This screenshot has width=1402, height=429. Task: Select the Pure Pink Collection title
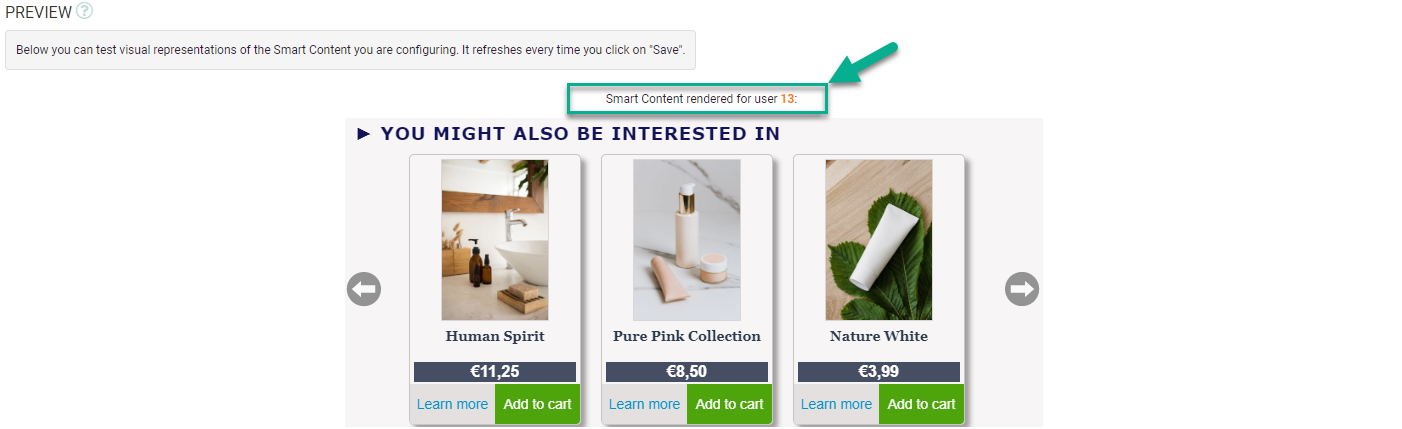click(x=687, y=336)
